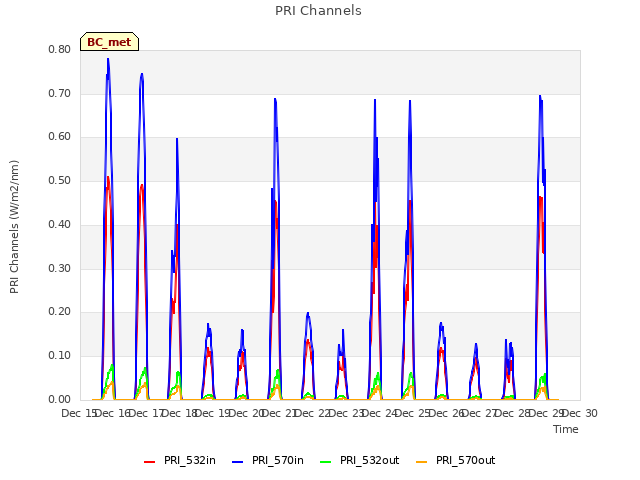Click the 0.30 y-axis tick label
Image resolution: width=640 pixels, height=480 pixels.
[x=60, y=269]
